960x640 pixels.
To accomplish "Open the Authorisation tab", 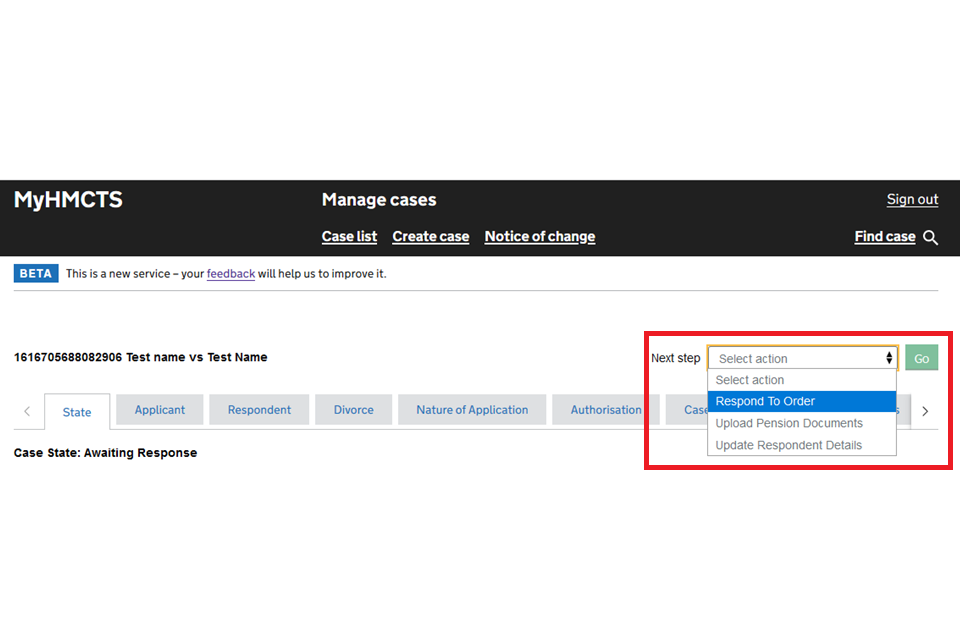I will pos(606,410).
